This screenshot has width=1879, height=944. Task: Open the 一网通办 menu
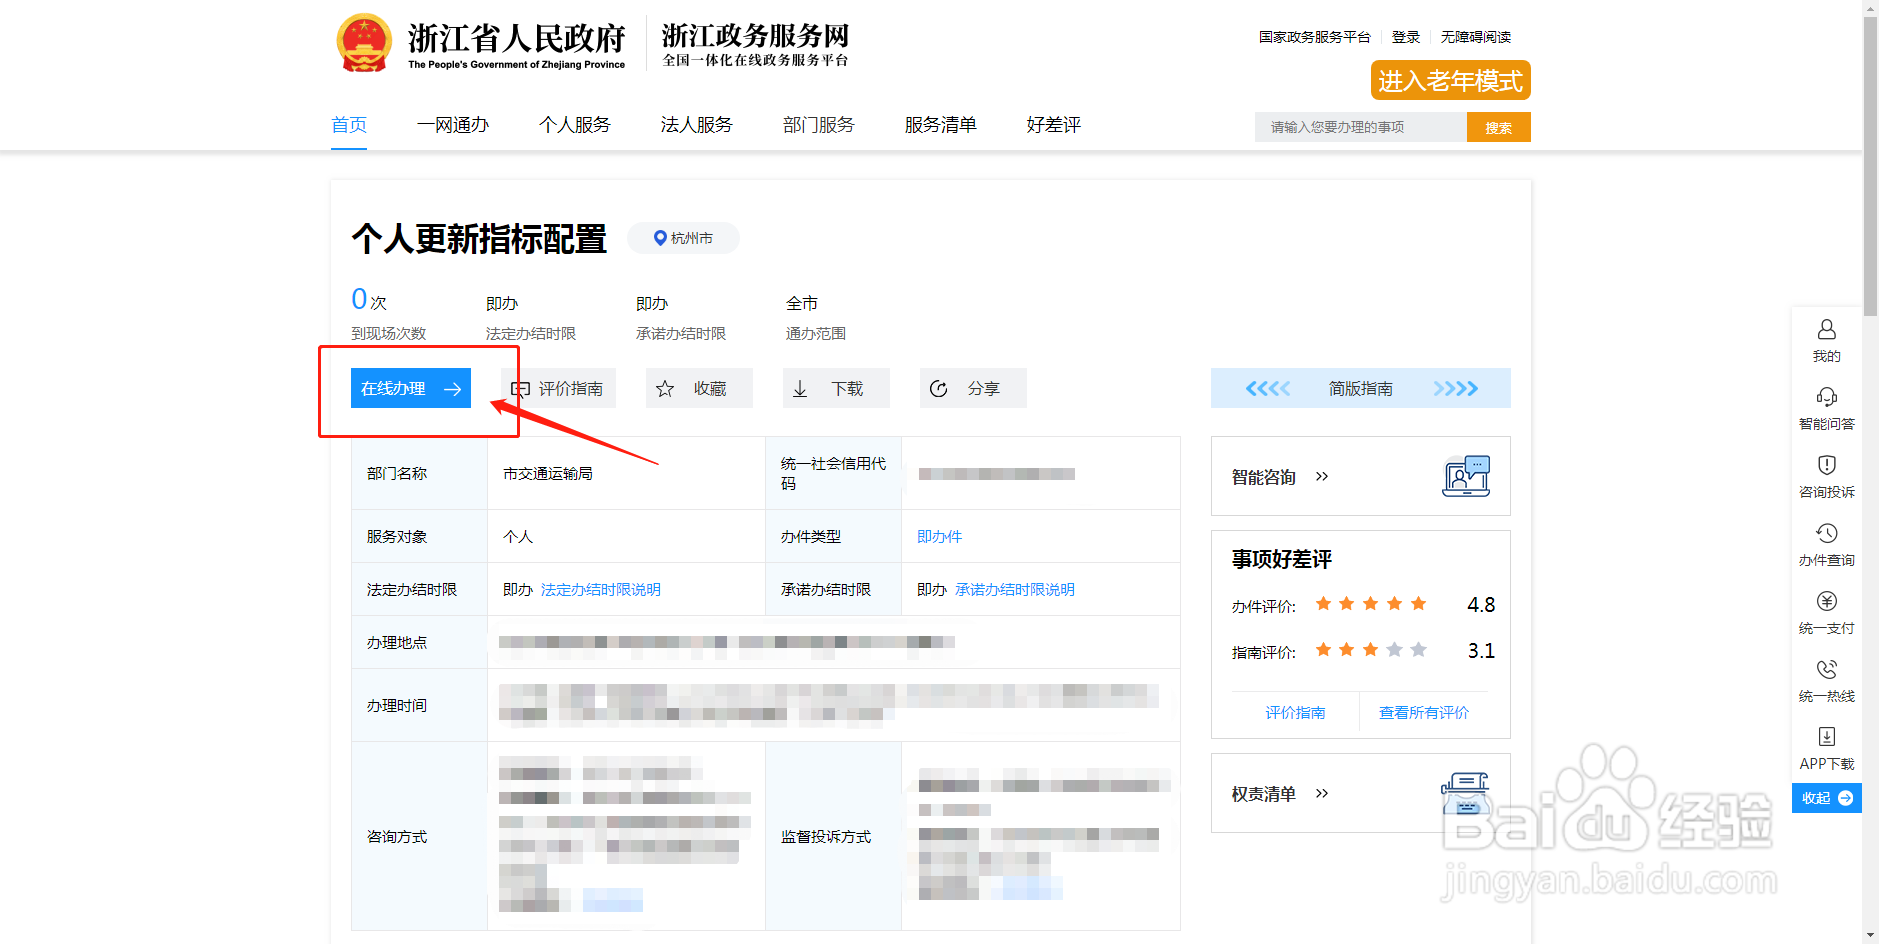(x=453, y=125)
